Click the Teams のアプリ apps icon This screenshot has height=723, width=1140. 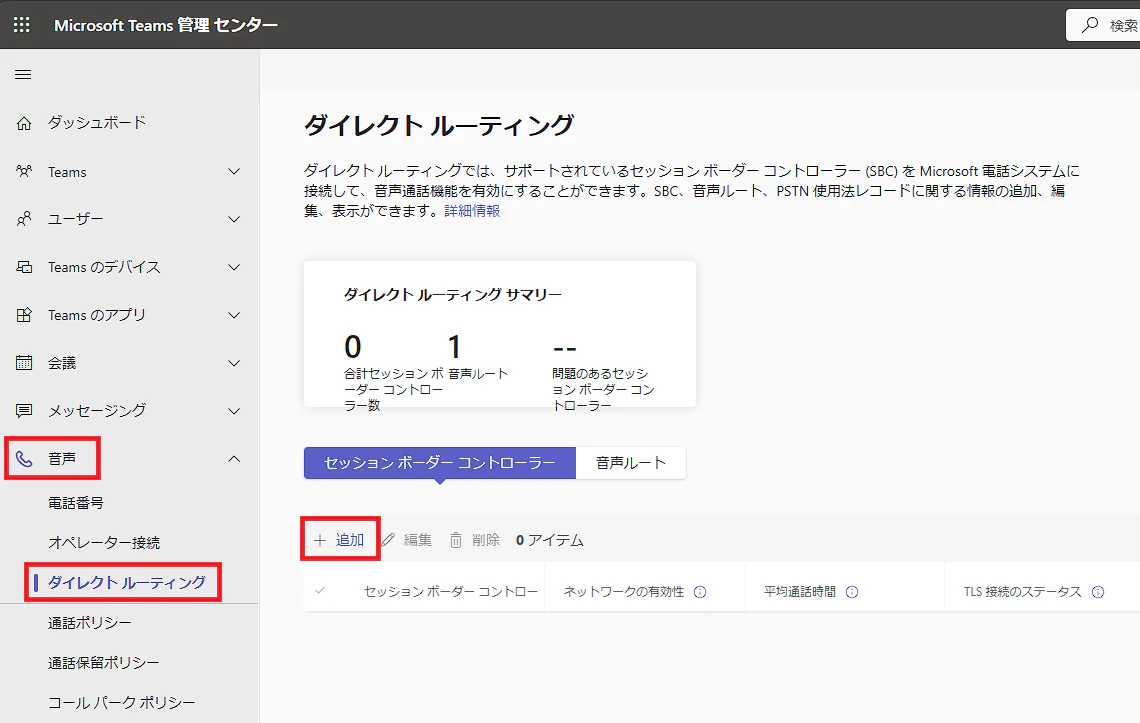coord(24,315)
